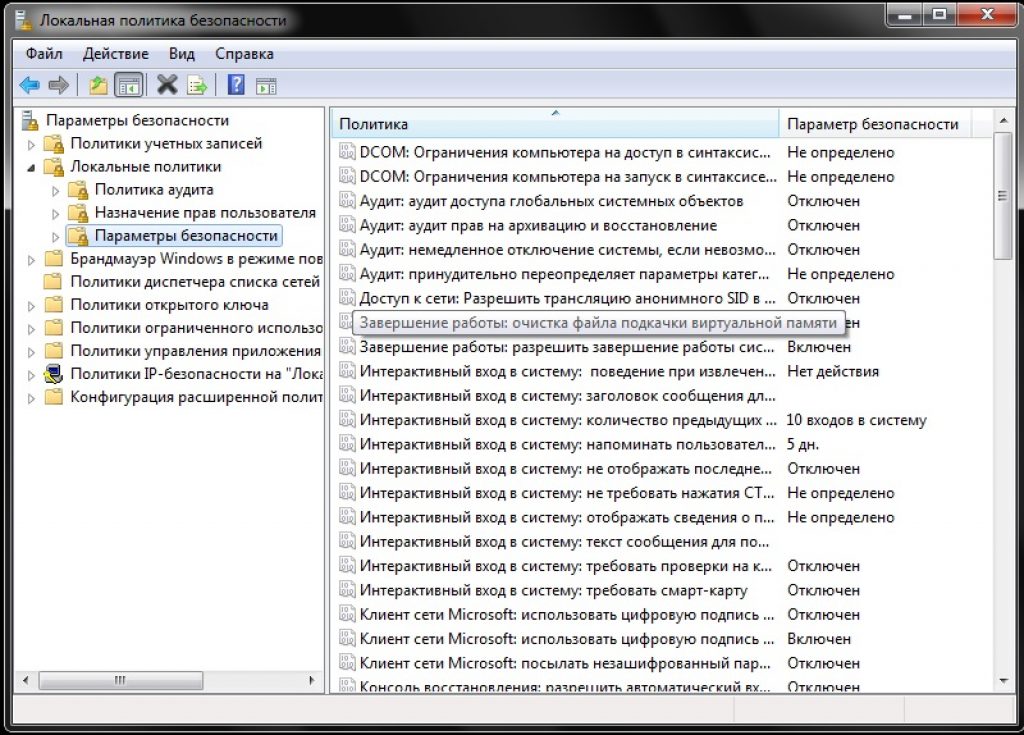Viewport: 1024px width, 735px height.
Task: Select Интерактивный вход: напоминать пользователям policy
Action: tap(568, 444)
